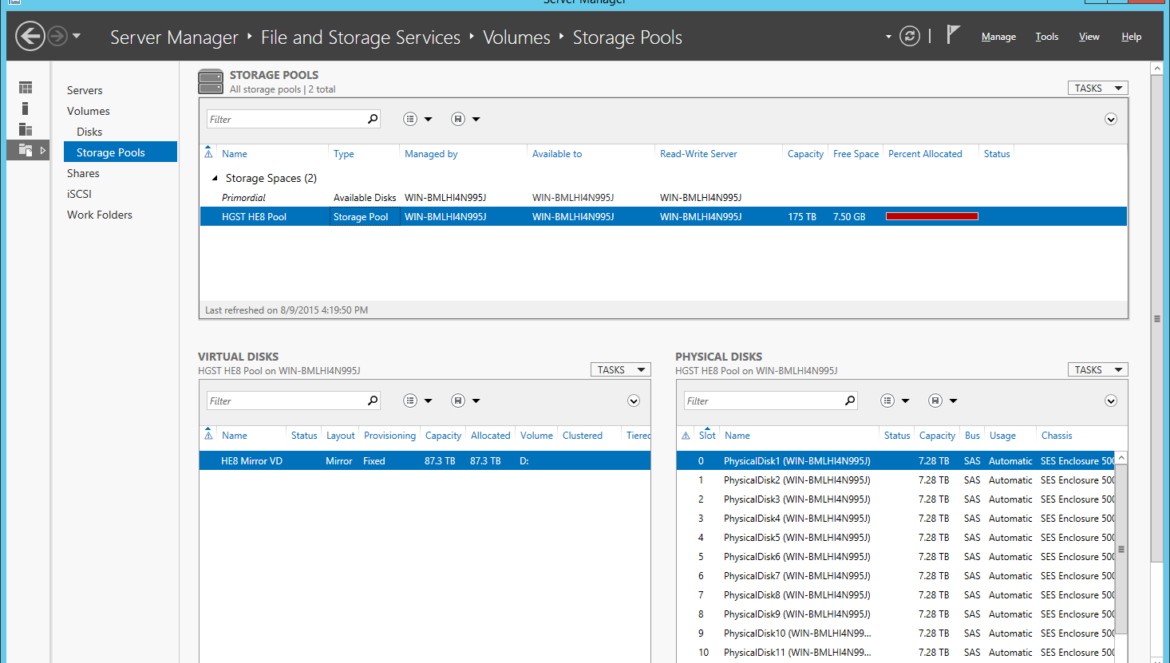
Task: Click the Forward navigation arrow
Action: pyautogui.click(x=57, y=36)
